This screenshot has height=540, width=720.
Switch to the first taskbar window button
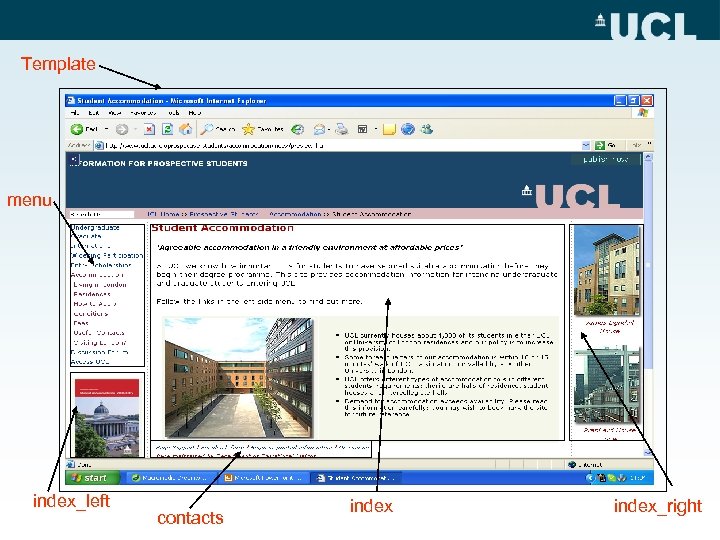[171, 478]
